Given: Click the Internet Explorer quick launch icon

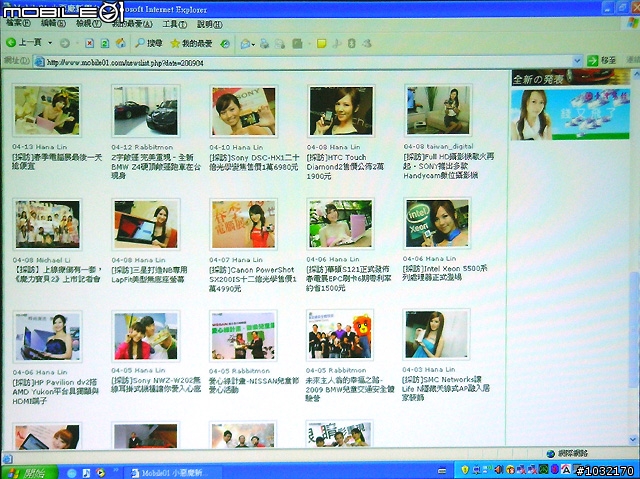Looking at the screenshot, I should click(72, 473).
